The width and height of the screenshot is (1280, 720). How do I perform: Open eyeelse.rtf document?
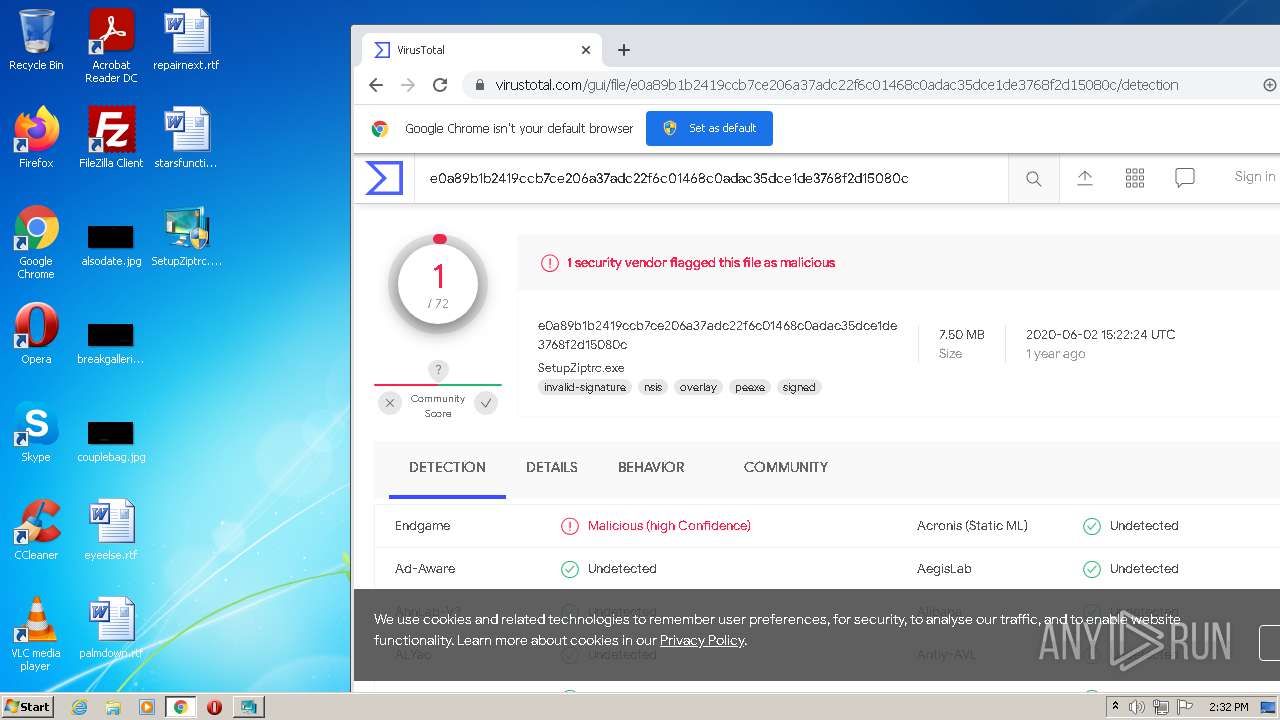[111, 530]
